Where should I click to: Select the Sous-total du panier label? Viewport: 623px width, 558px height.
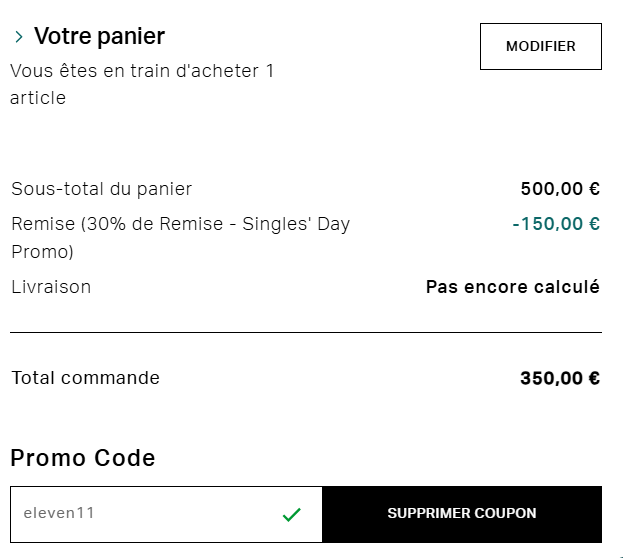101,189
